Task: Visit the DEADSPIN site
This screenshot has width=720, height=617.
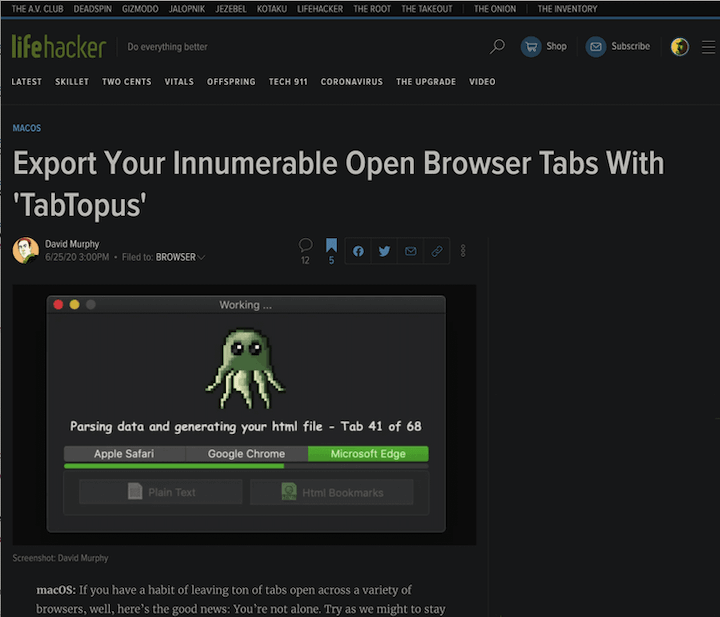Action: pos(92,9)
